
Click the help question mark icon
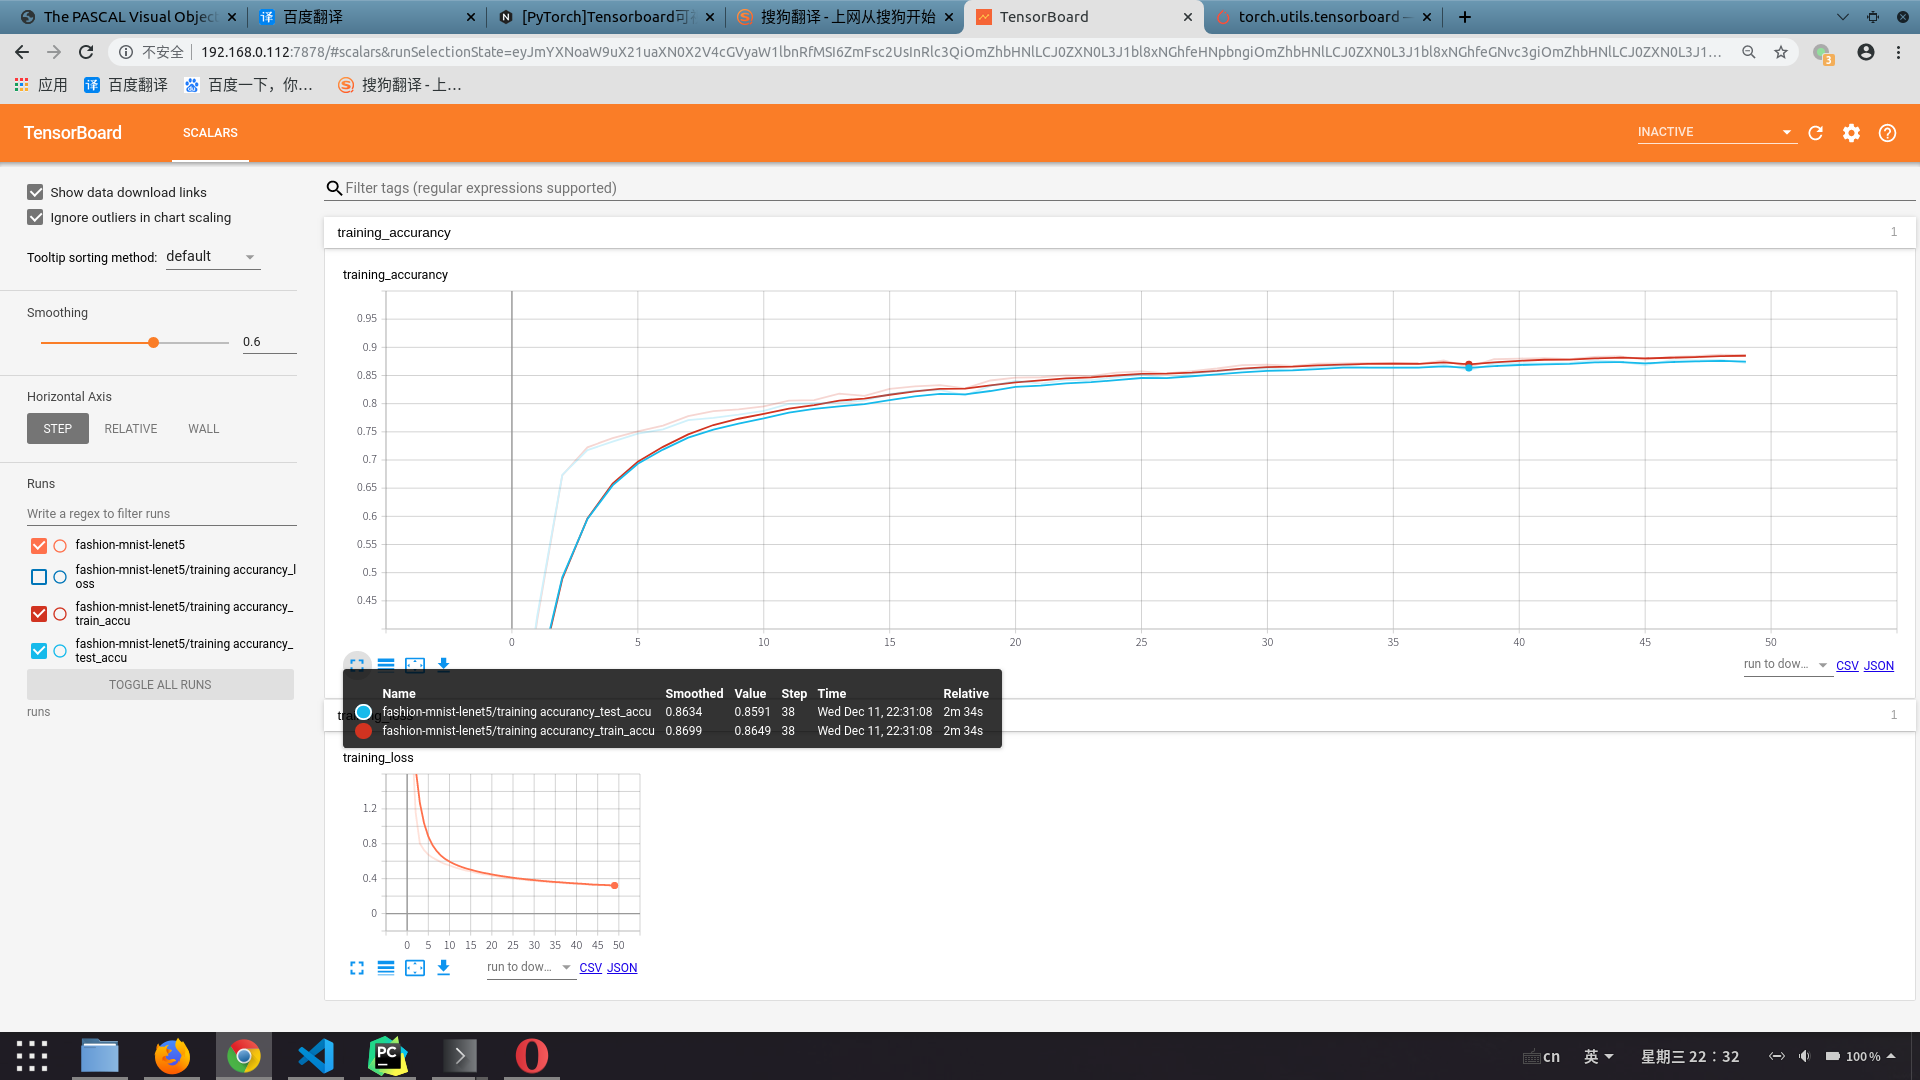pyautogui.click(x=1887, y=133)
